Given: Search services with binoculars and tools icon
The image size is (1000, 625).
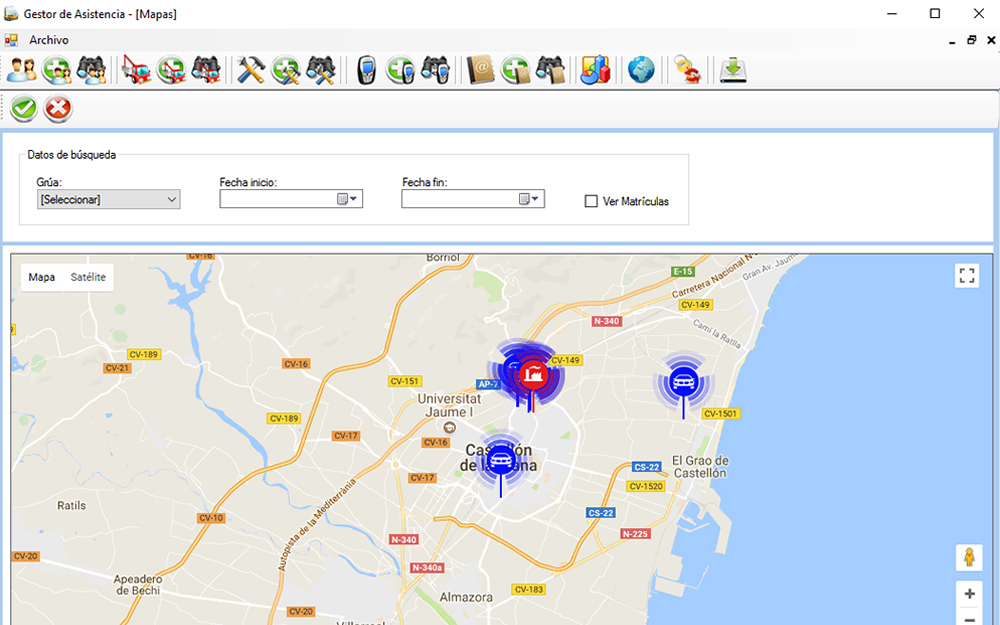Looking at the screenshot, I should pyautogui.click(x=321, y=70).
